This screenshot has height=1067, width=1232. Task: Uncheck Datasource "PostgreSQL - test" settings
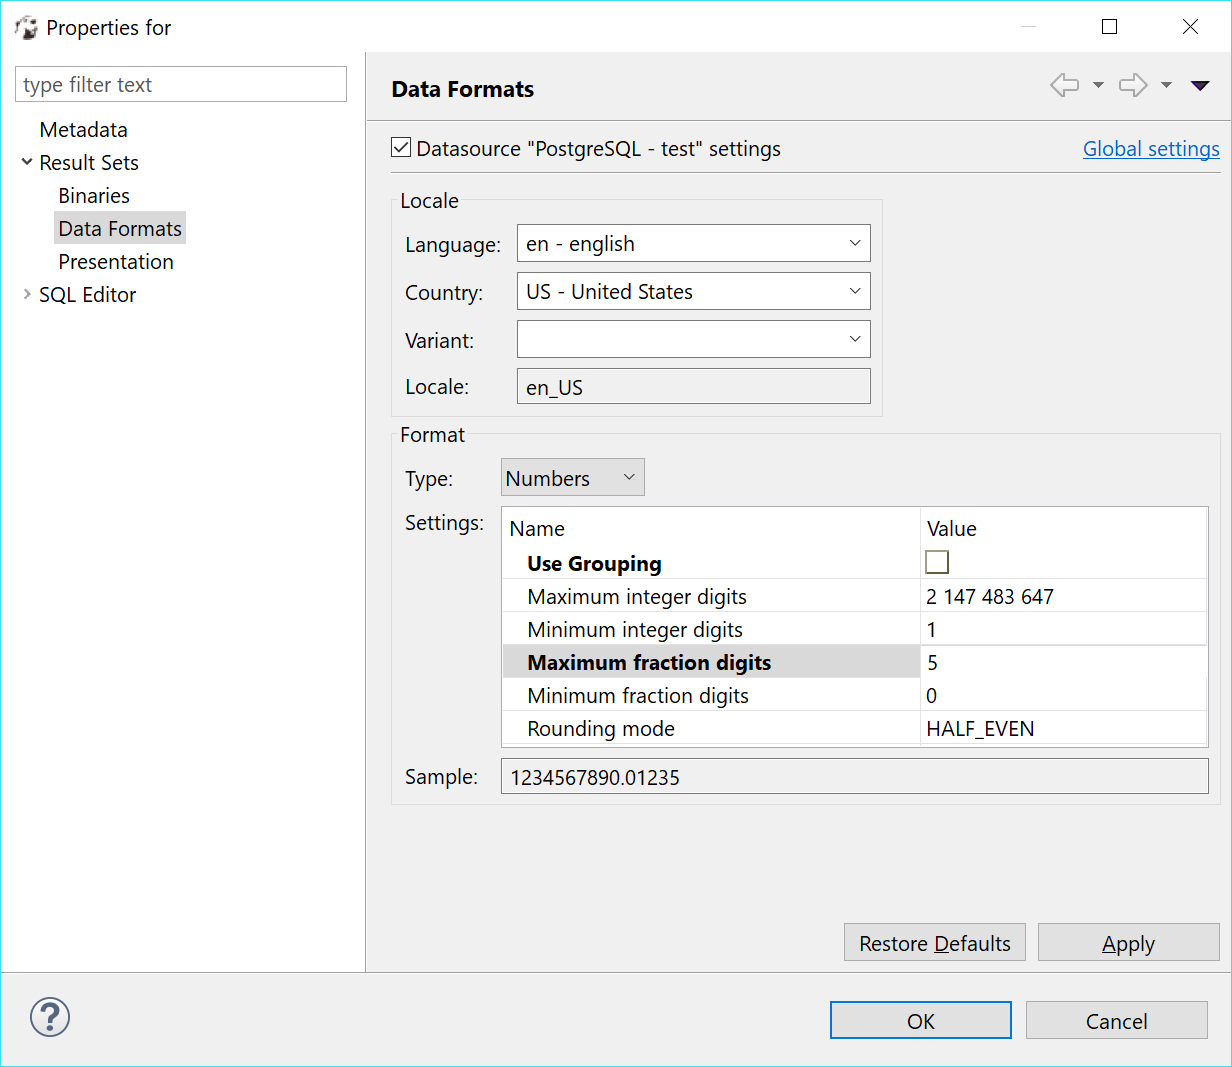pos(400,147)
